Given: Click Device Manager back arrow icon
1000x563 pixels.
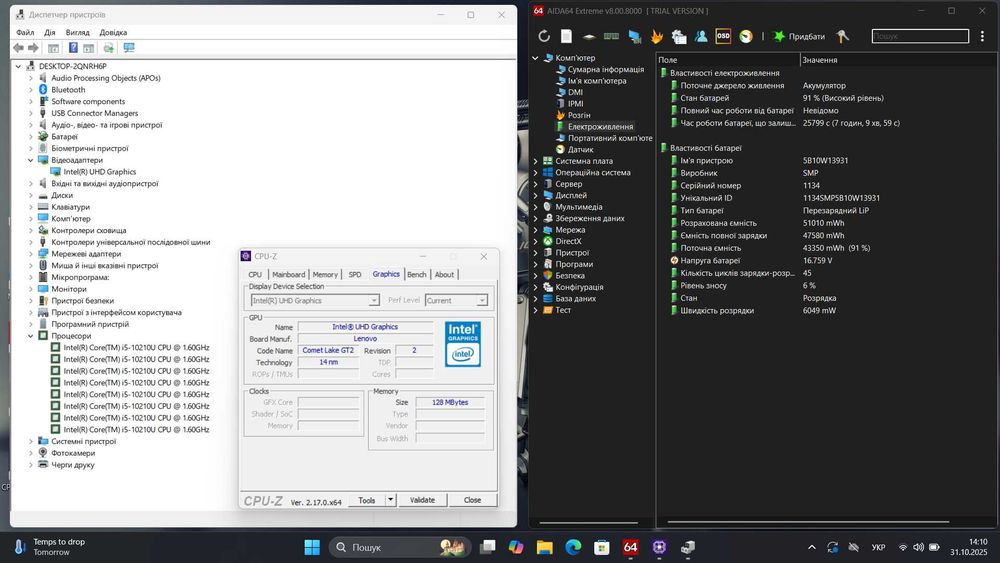Looking at the screenshot, I should [x=18, y=48].
